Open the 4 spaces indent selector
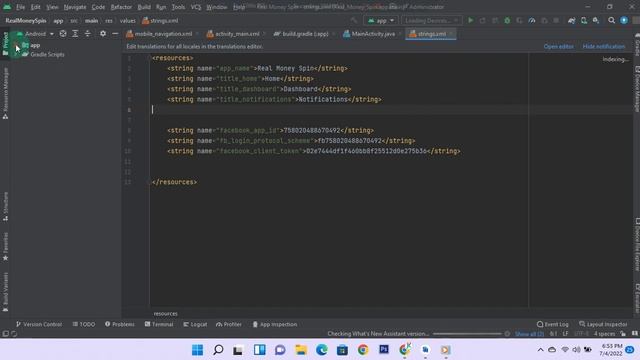This screenshot has height=360, width=640. [x=604, y=334]
